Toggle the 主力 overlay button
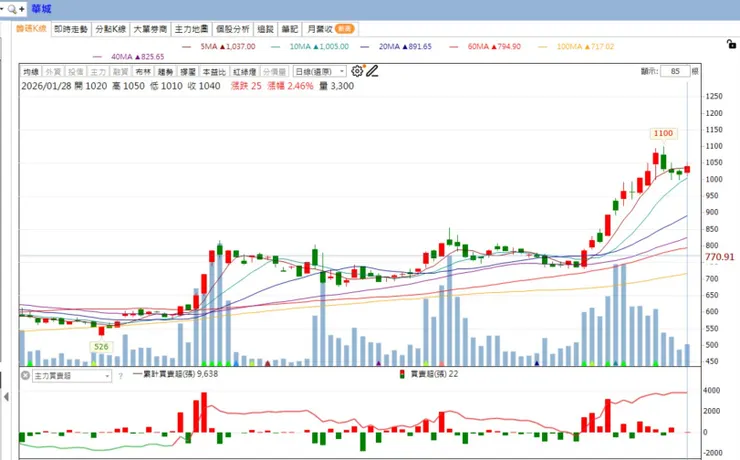Screen dimensions: 740x460 [x=98, y=72]
